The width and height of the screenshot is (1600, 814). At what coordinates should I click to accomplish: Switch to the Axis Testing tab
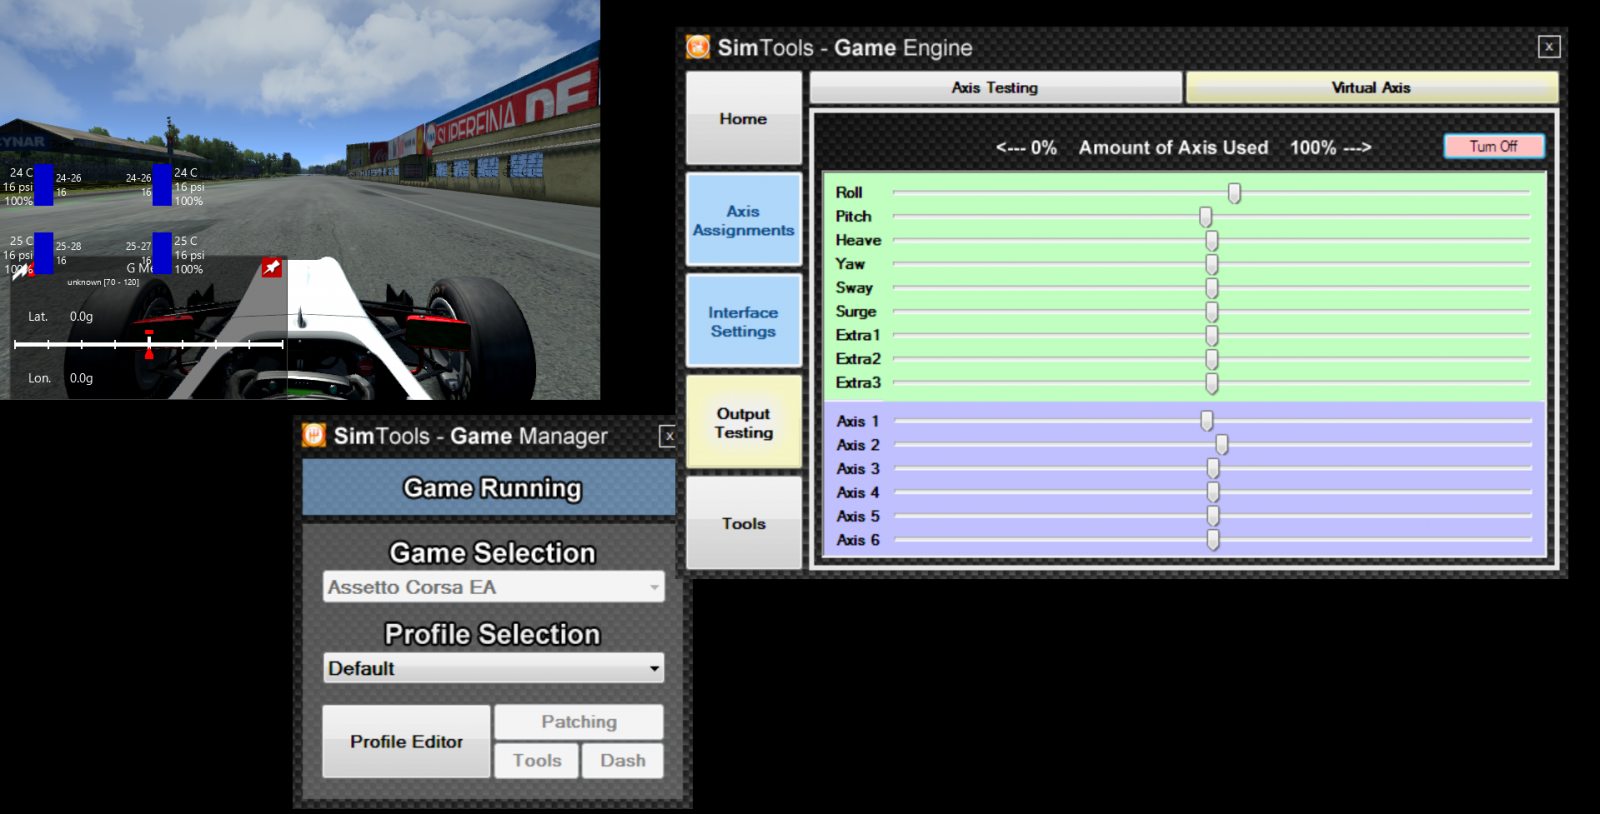[x=995, y=87]
